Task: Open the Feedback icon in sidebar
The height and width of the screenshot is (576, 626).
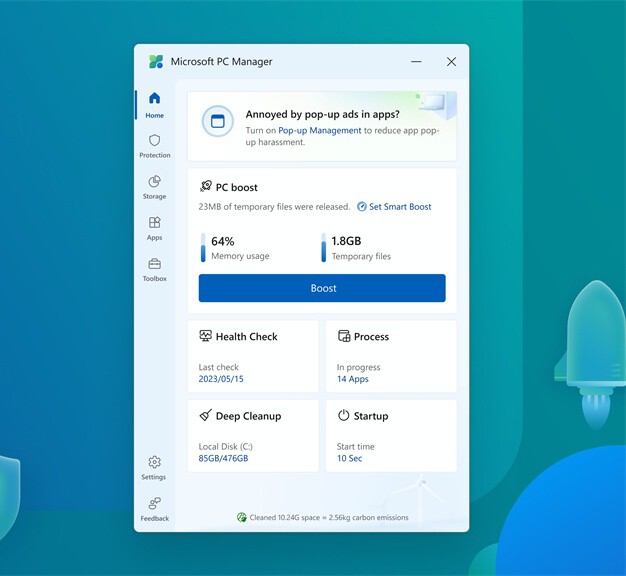Action: (154, 504)
